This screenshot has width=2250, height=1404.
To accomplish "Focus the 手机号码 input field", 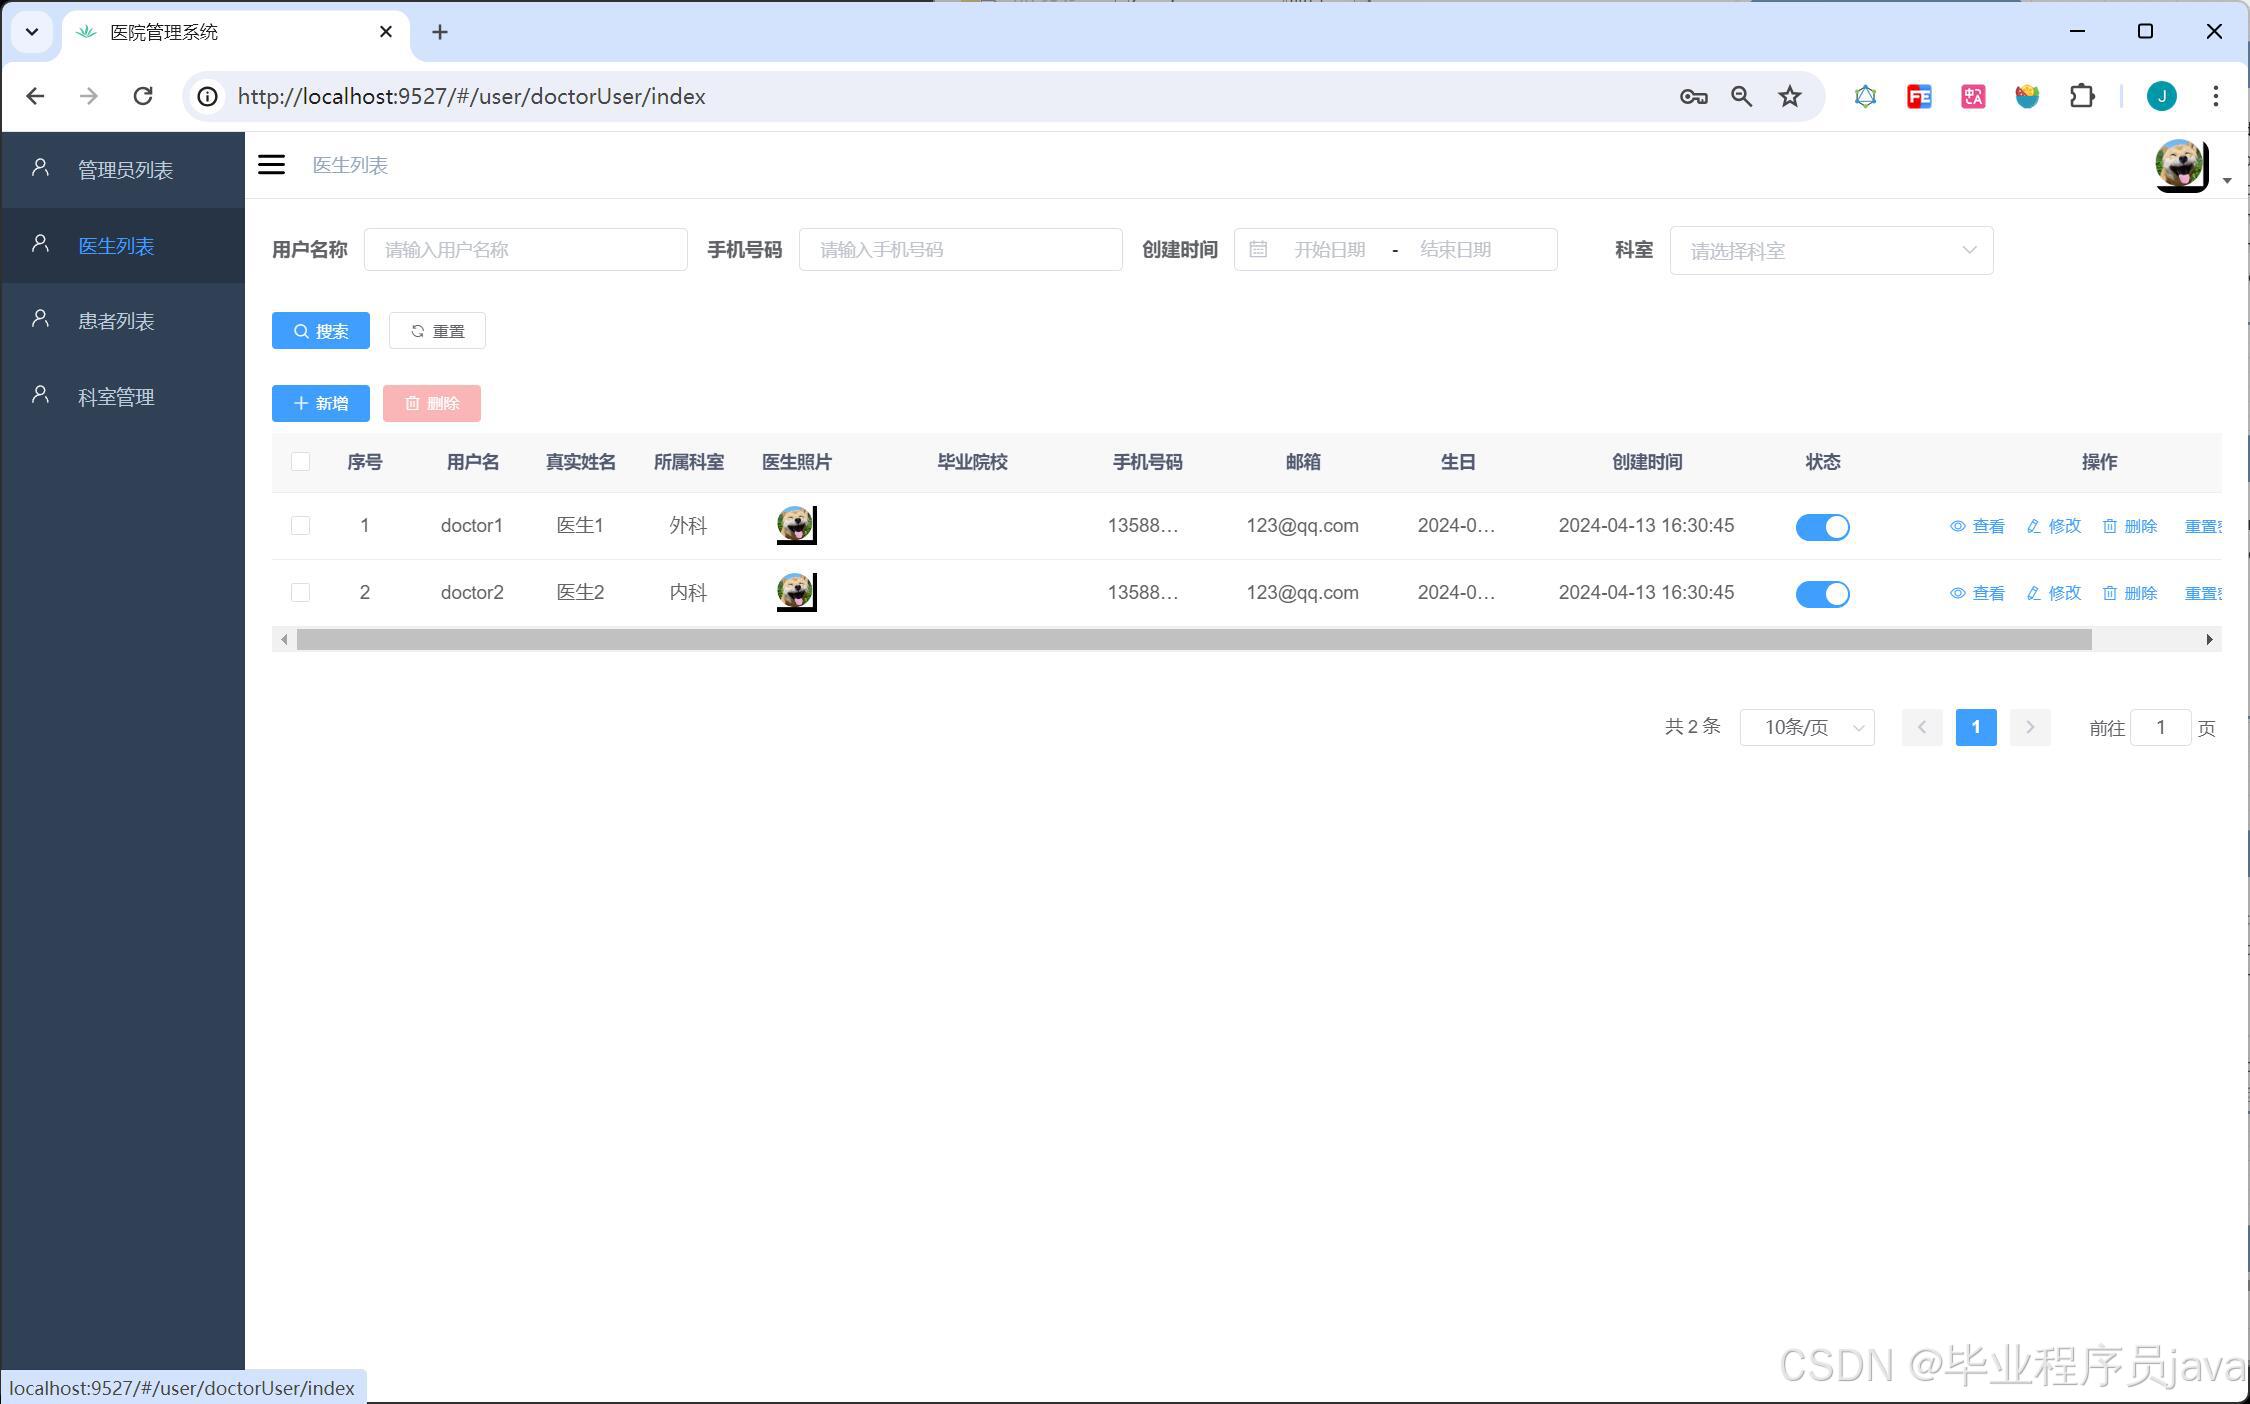I will (x=961, y=249).
